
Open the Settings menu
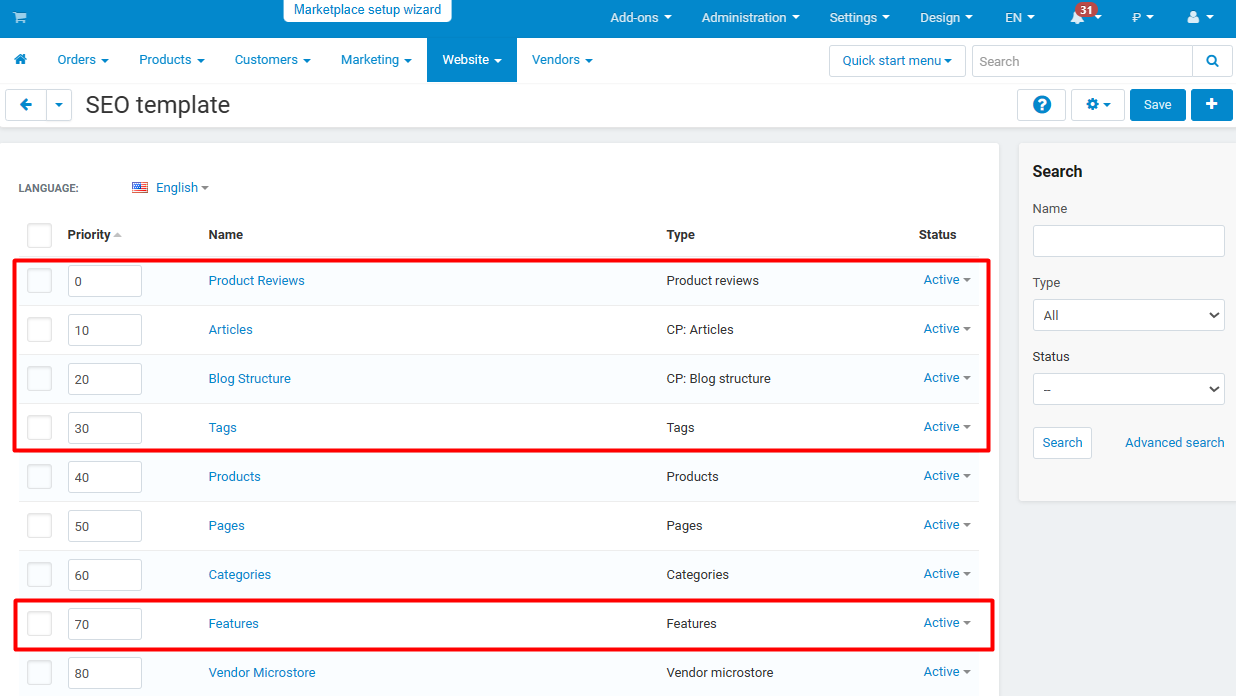[860, 17]
